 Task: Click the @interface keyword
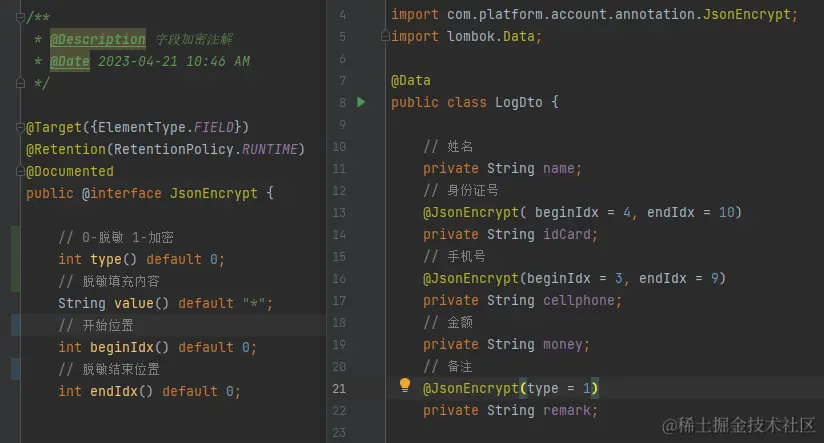121,193
